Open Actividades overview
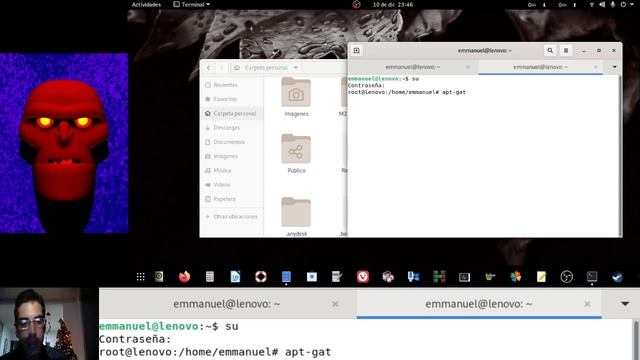 146,4
